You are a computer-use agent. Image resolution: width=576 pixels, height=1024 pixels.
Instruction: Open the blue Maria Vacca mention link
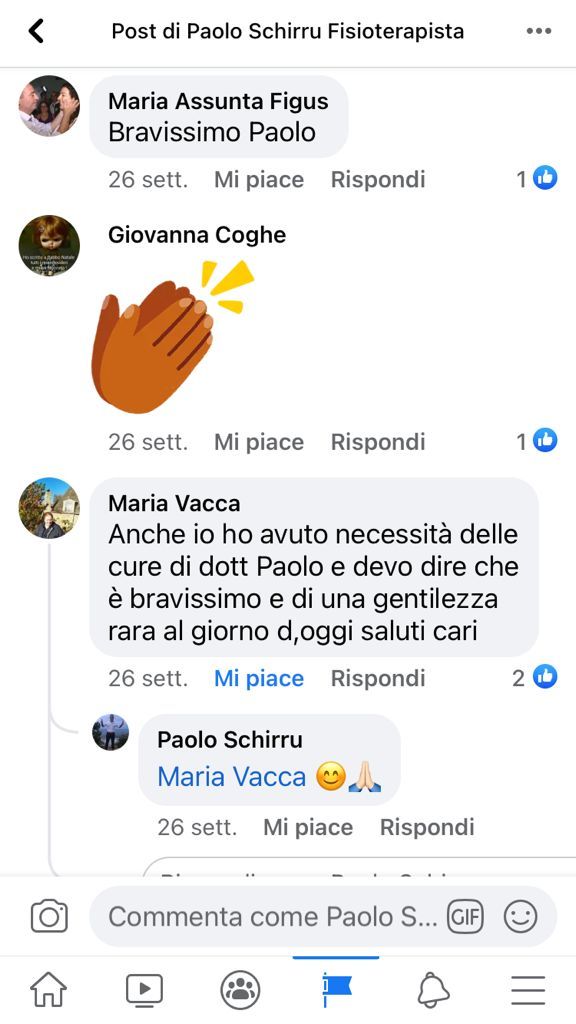(232, 776)
